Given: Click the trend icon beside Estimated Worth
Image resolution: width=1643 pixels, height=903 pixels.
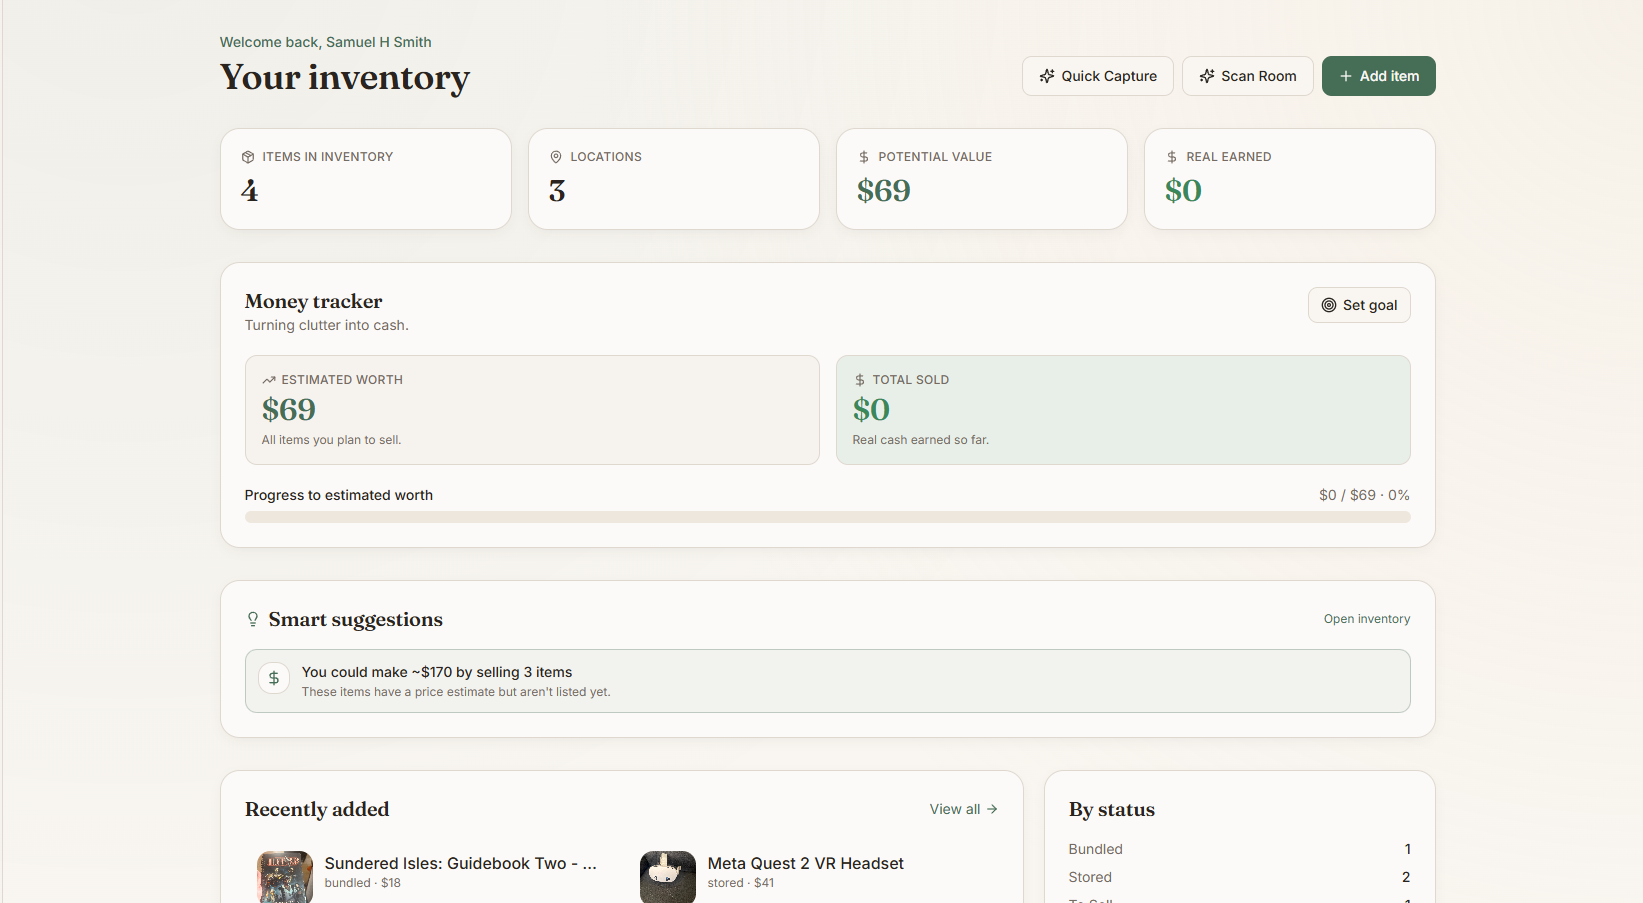Looking at the screenshot, I should [x=269, y=380].
